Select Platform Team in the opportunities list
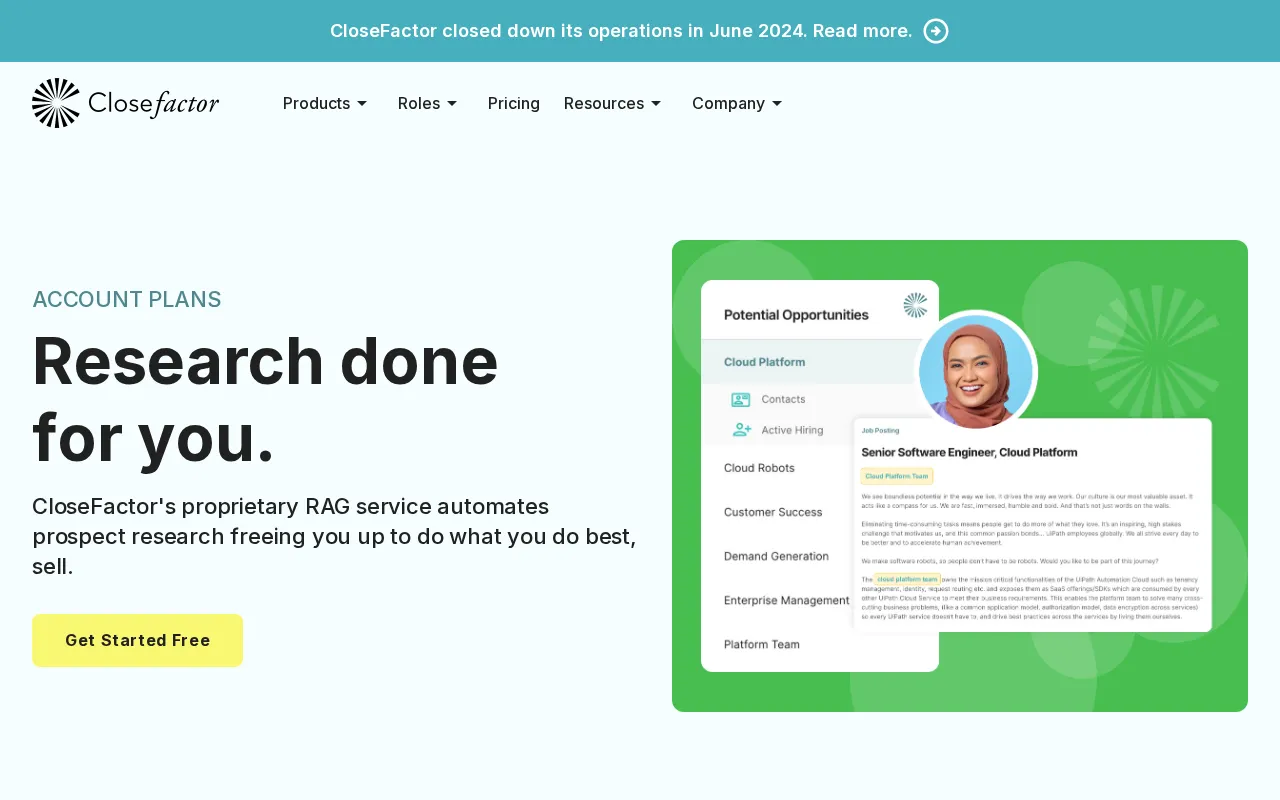The width and height of the screenshot is (1280, 800). (762, 644)
